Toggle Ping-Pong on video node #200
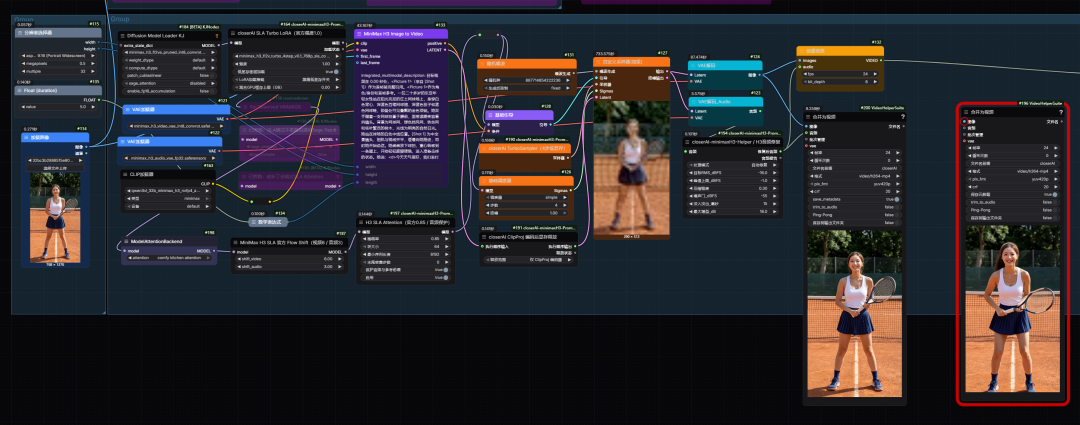Viewport: 1080px width, 425px height. click(x=853, y=215)
